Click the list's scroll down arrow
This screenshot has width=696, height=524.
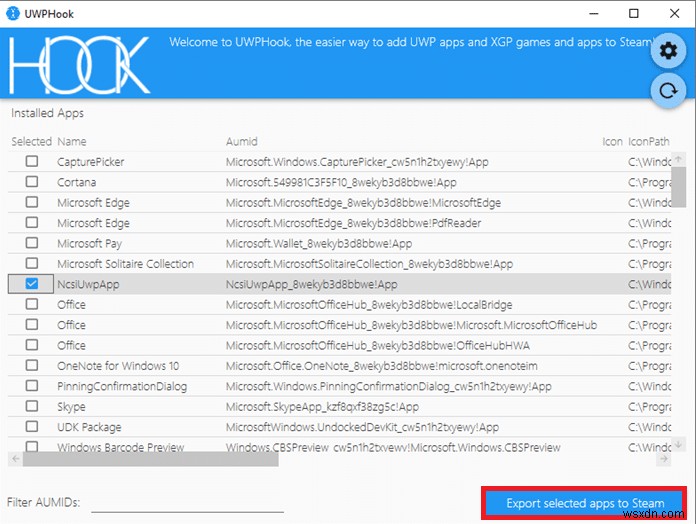tap(678, 444)
